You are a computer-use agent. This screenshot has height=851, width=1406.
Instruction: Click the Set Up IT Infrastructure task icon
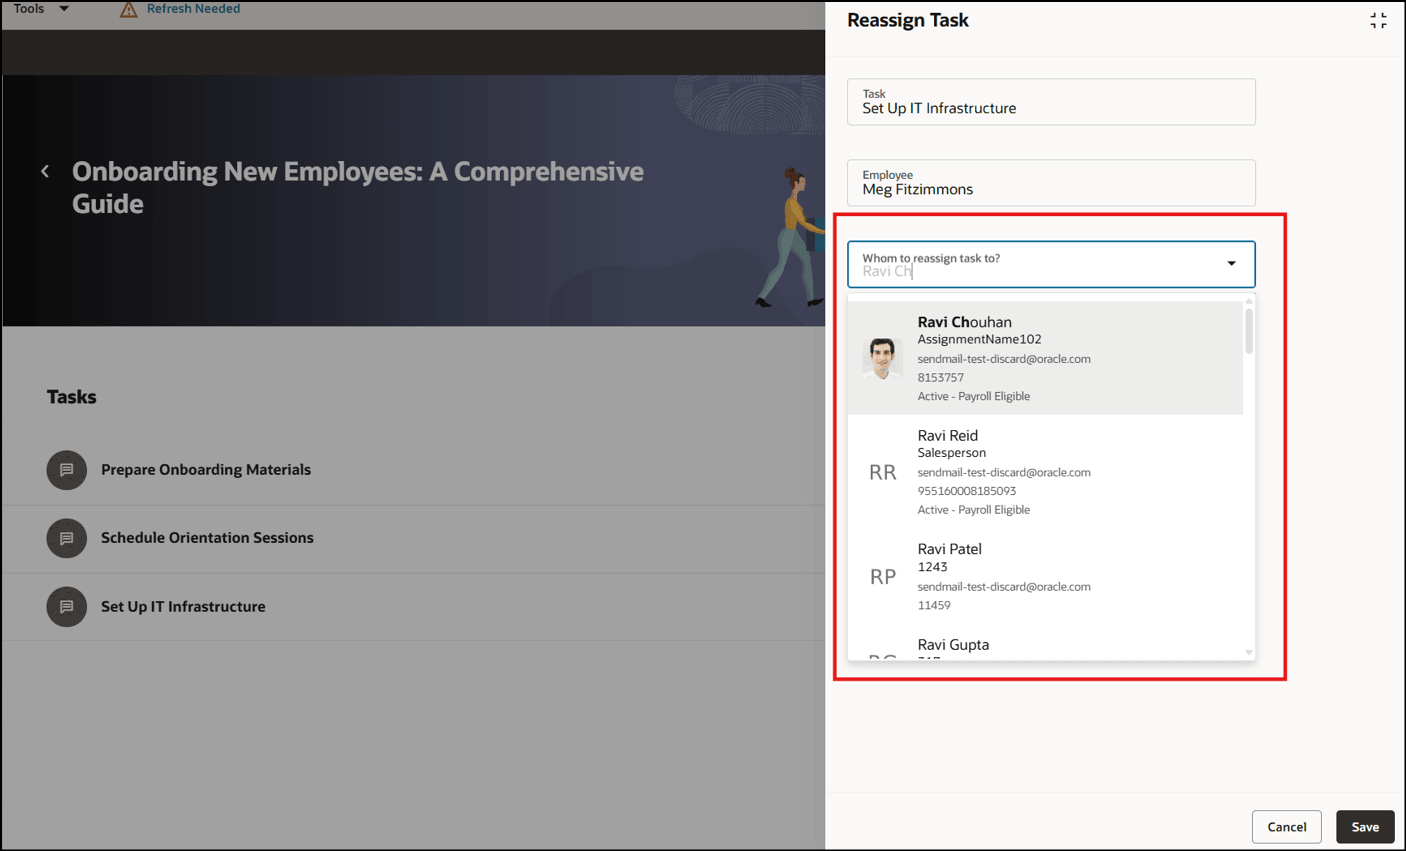pos(66,607)
